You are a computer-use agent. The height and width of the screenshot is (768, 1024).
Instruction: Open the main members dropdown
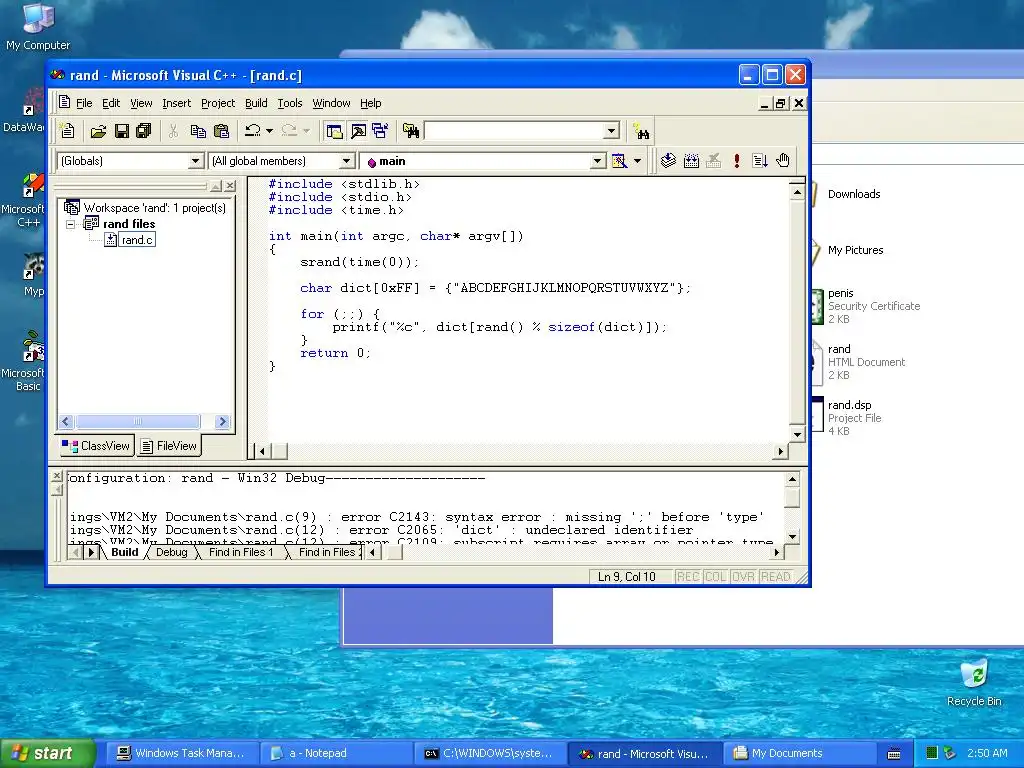(x=598, y=161)
